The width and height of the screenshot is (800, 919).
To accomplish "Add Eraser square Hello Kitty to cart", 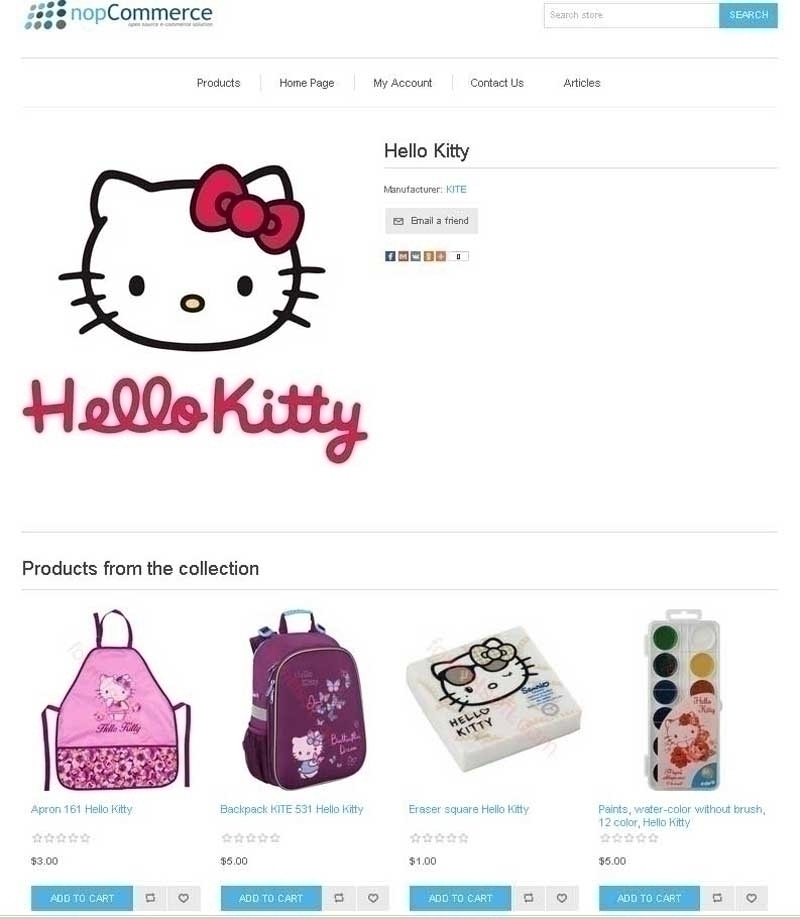I will point(460,897).
